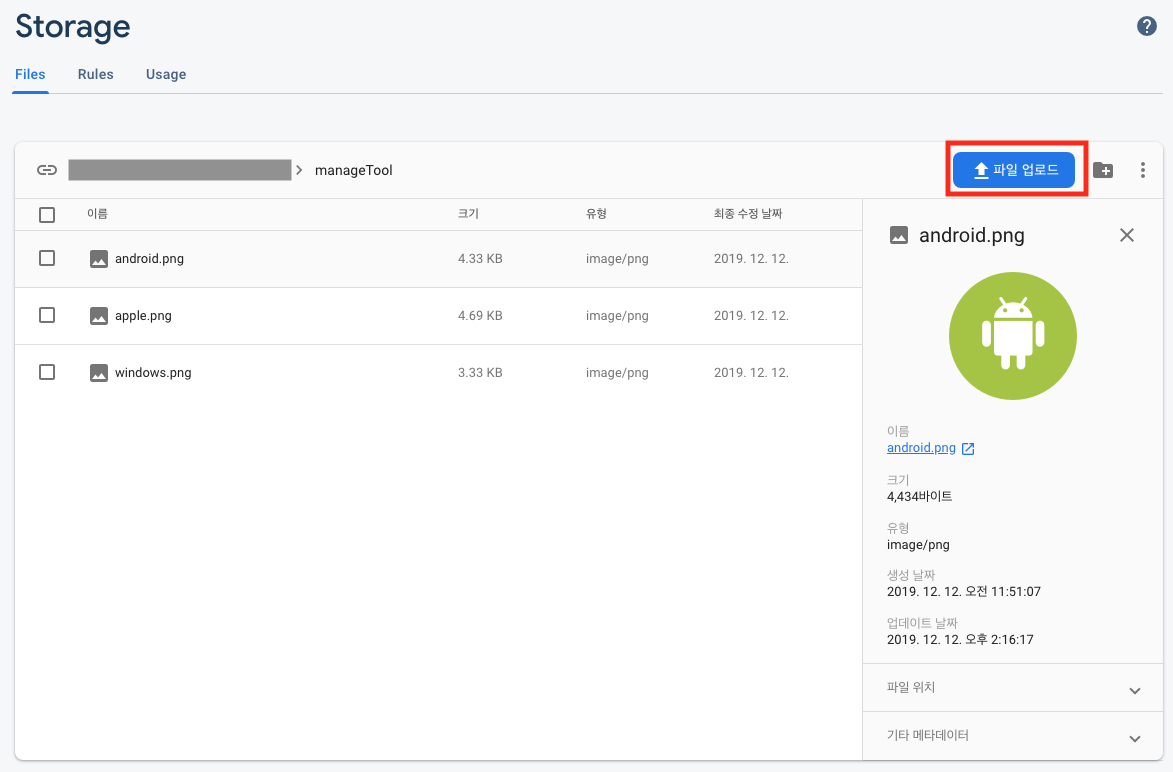Viewport: 1173px width, 772px height.
Task: Check the windows.png checkbox
Action: pyautogui.click(x=47, y=372)
